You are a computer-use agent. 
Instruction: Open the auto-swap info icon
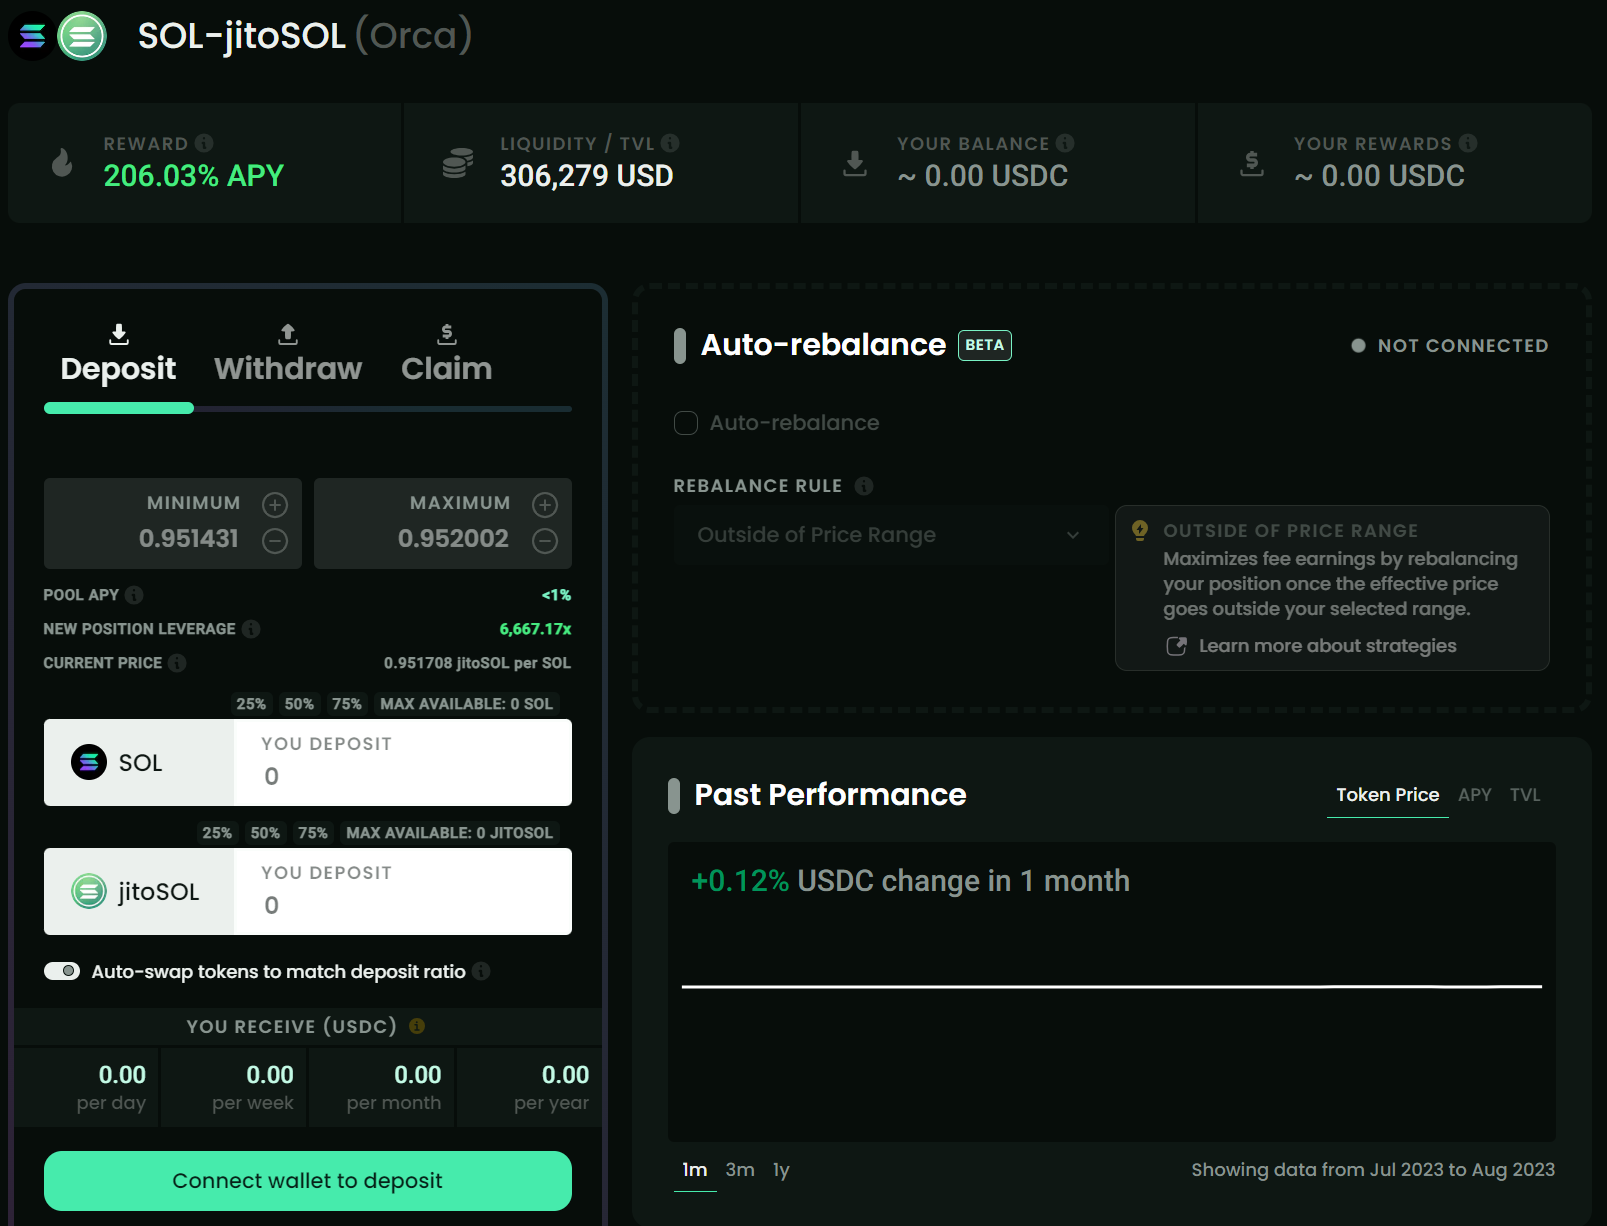tap(481, 971)
